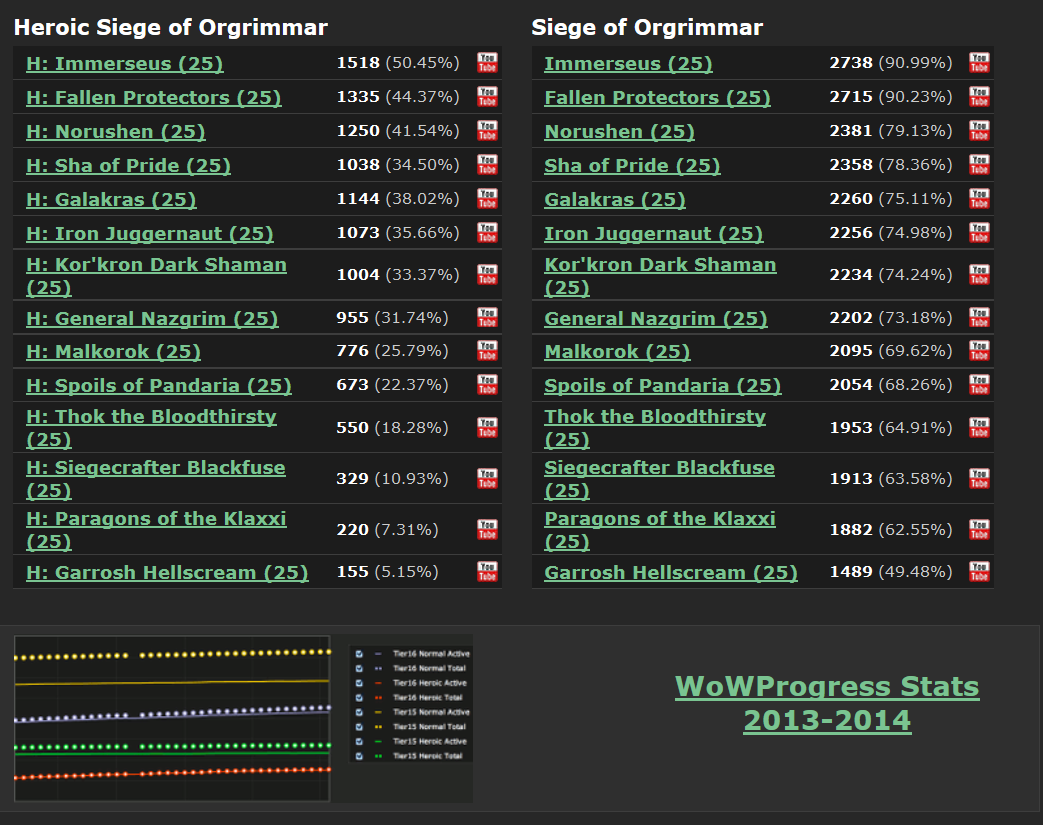1043x825 pixels.
Task: Open normal General Nazgrim (25) link
Action: (x=656, y=319)
